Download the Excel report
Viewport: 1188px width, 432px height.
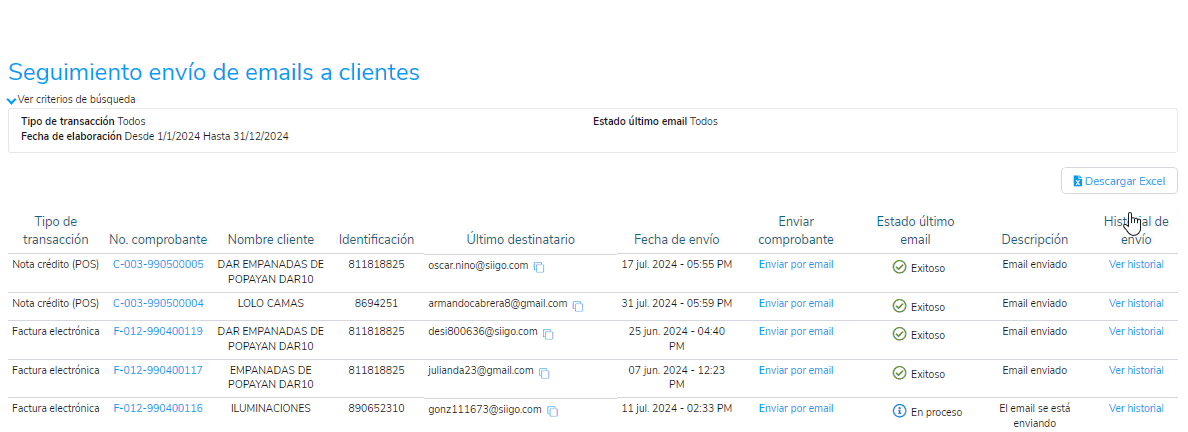pyautogui.click(x=1119, y=181)
